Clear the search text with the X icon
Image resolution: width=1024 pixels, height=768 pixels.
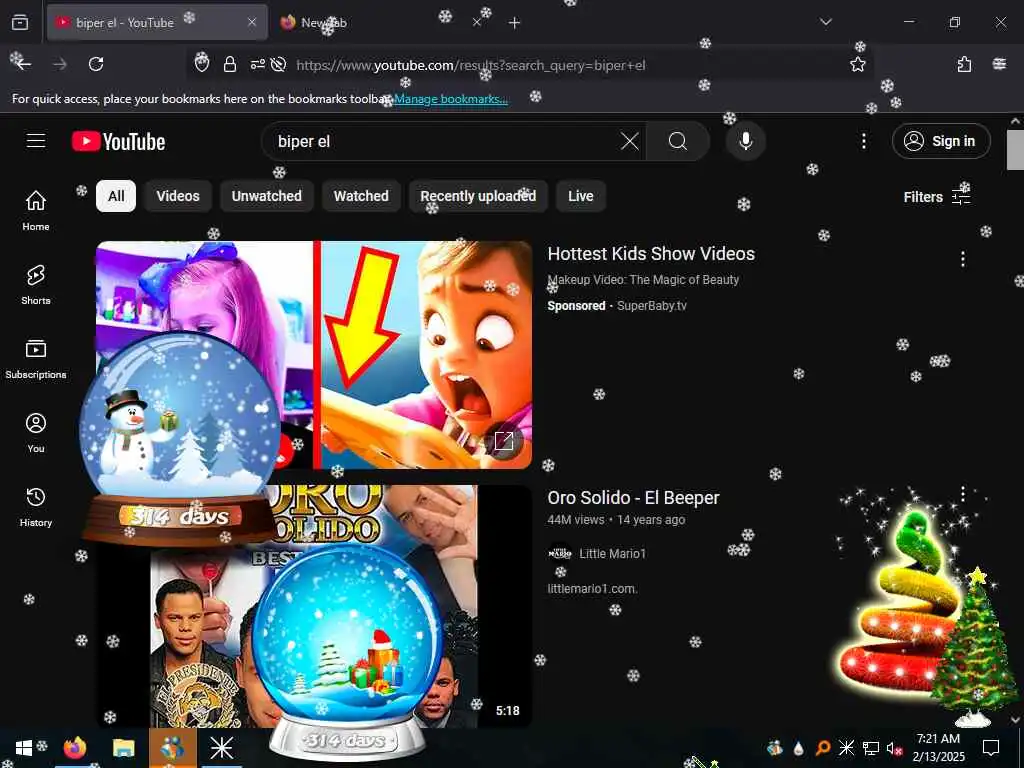(x=630, y=141)
